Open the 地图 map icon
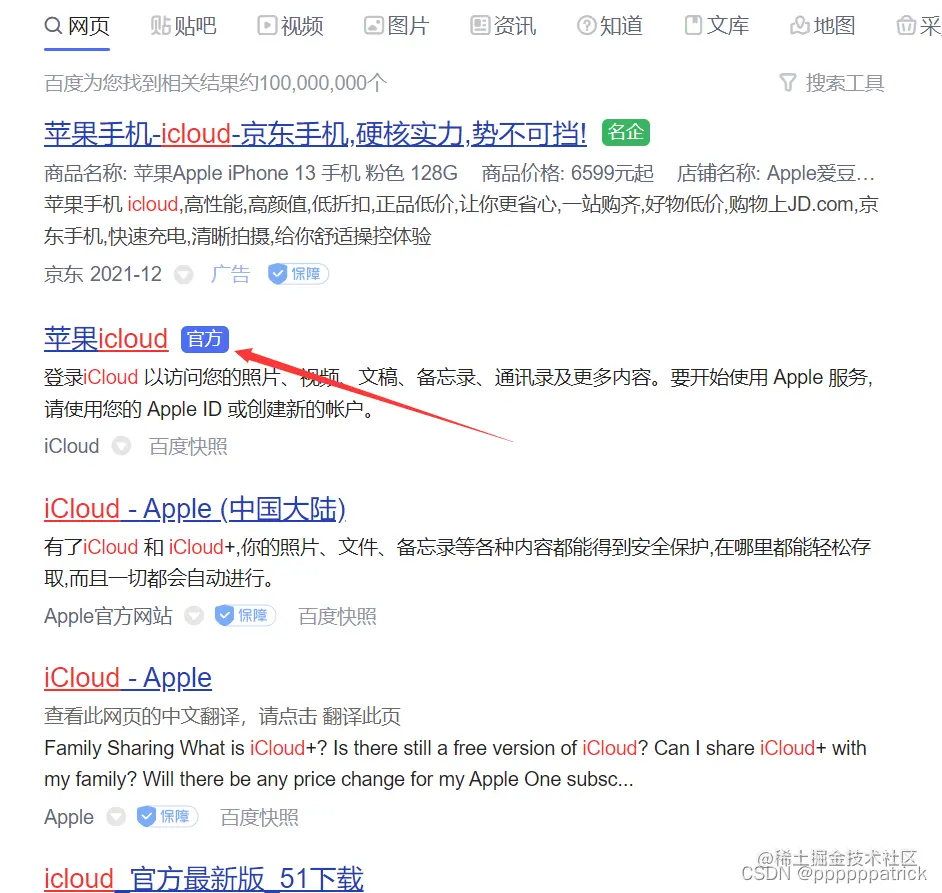 pos(800,26)
